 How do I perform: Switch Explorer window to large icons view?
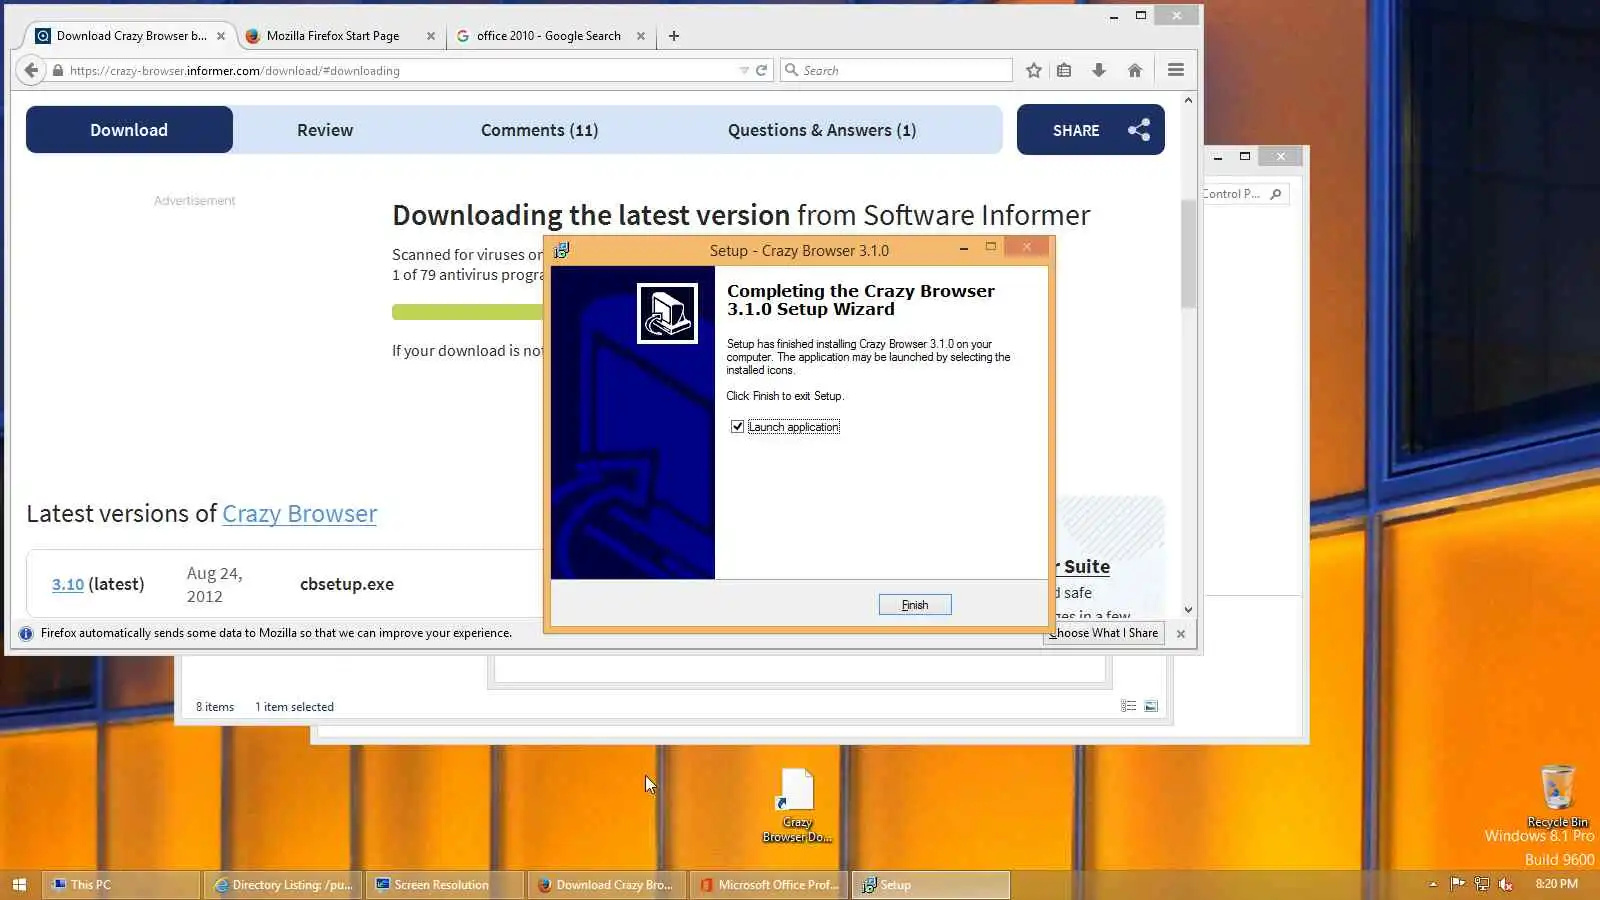[1151, 706]
